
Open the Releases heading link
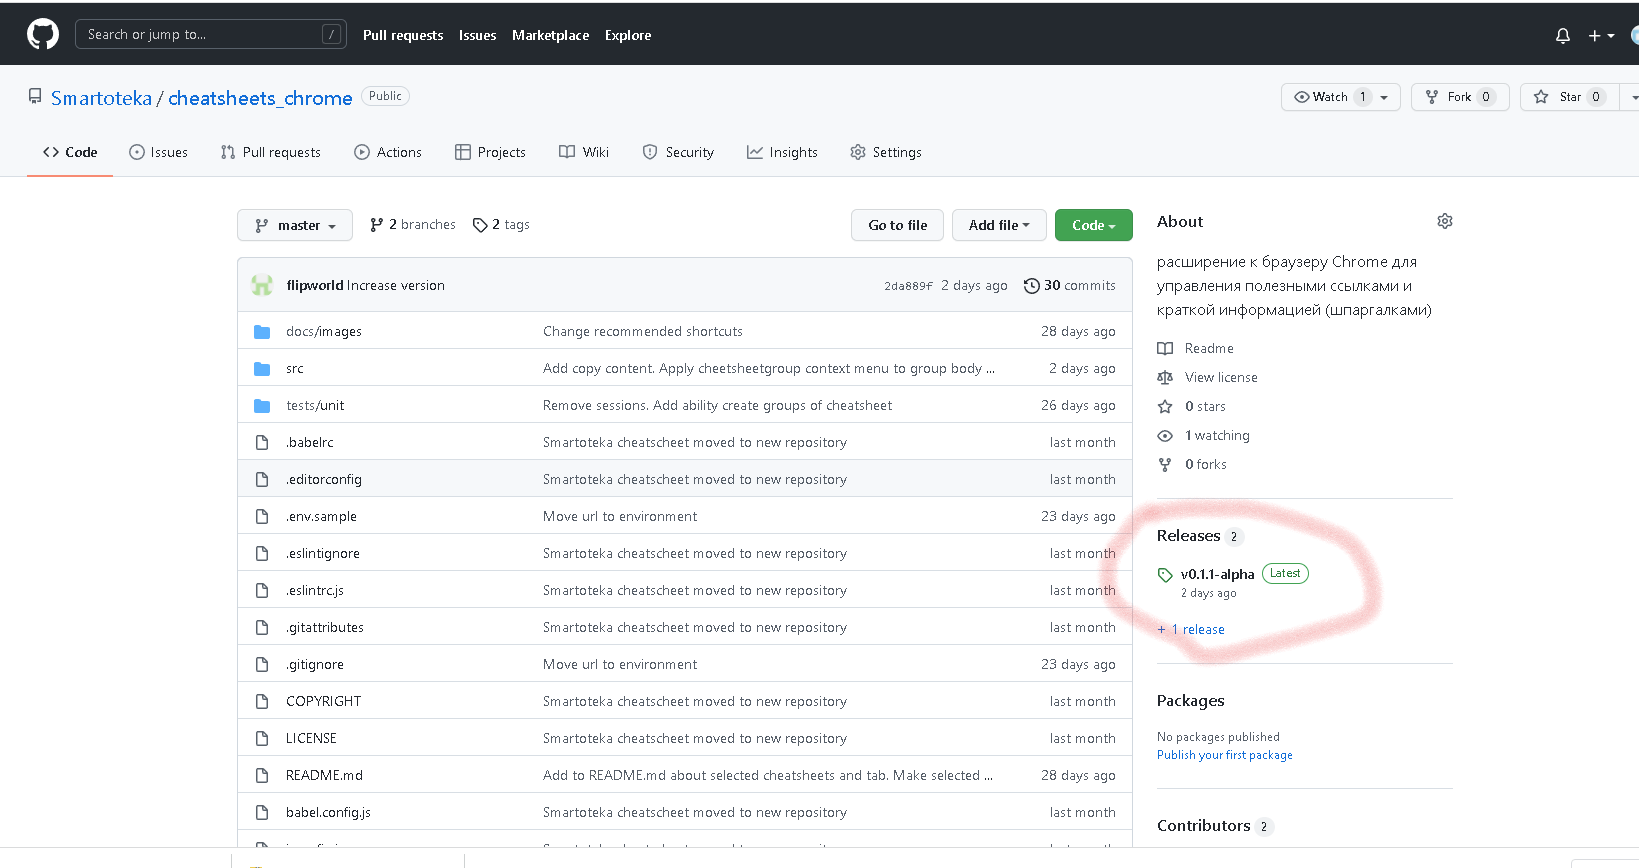click(1188, 536)
